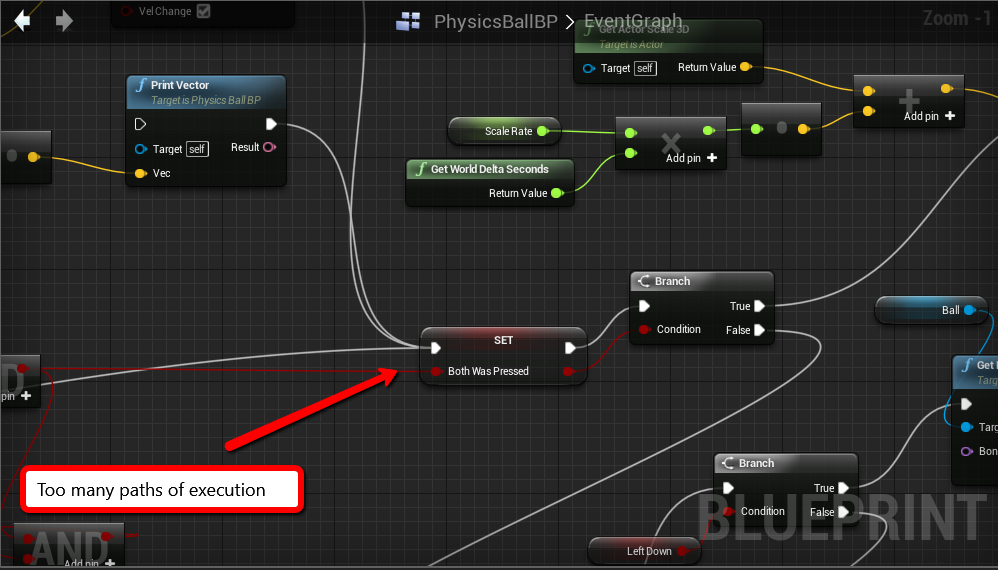This screenshot has height=570, width=998.
Task: Click the EventGraph breadcrumb
Action: [633, 21]
